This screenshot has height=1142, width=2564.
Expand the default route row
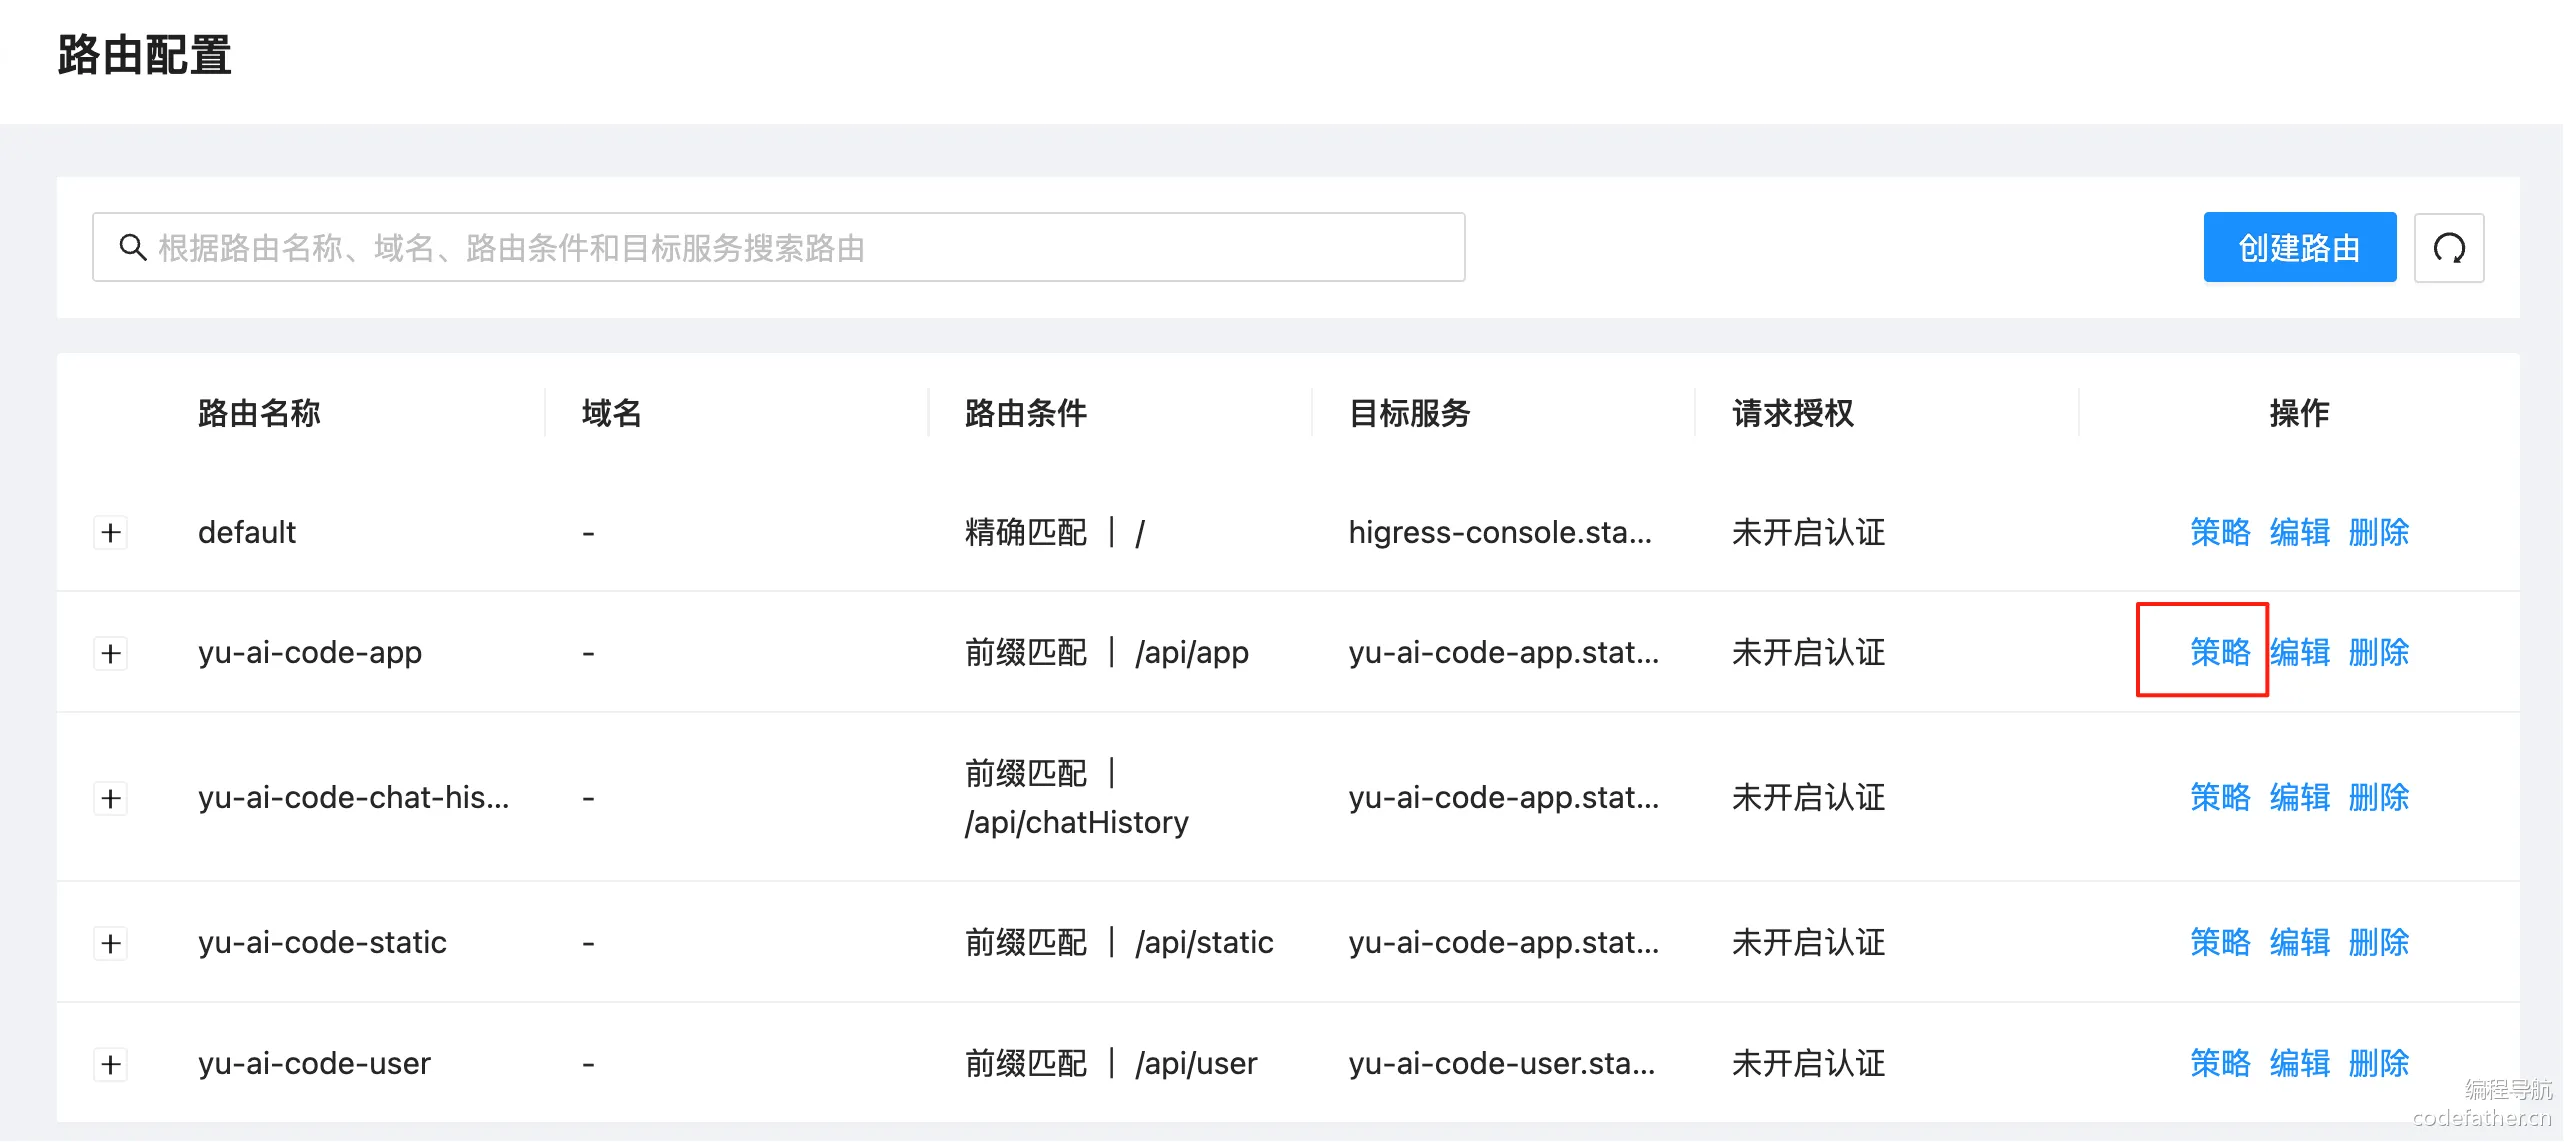point(111,533)
